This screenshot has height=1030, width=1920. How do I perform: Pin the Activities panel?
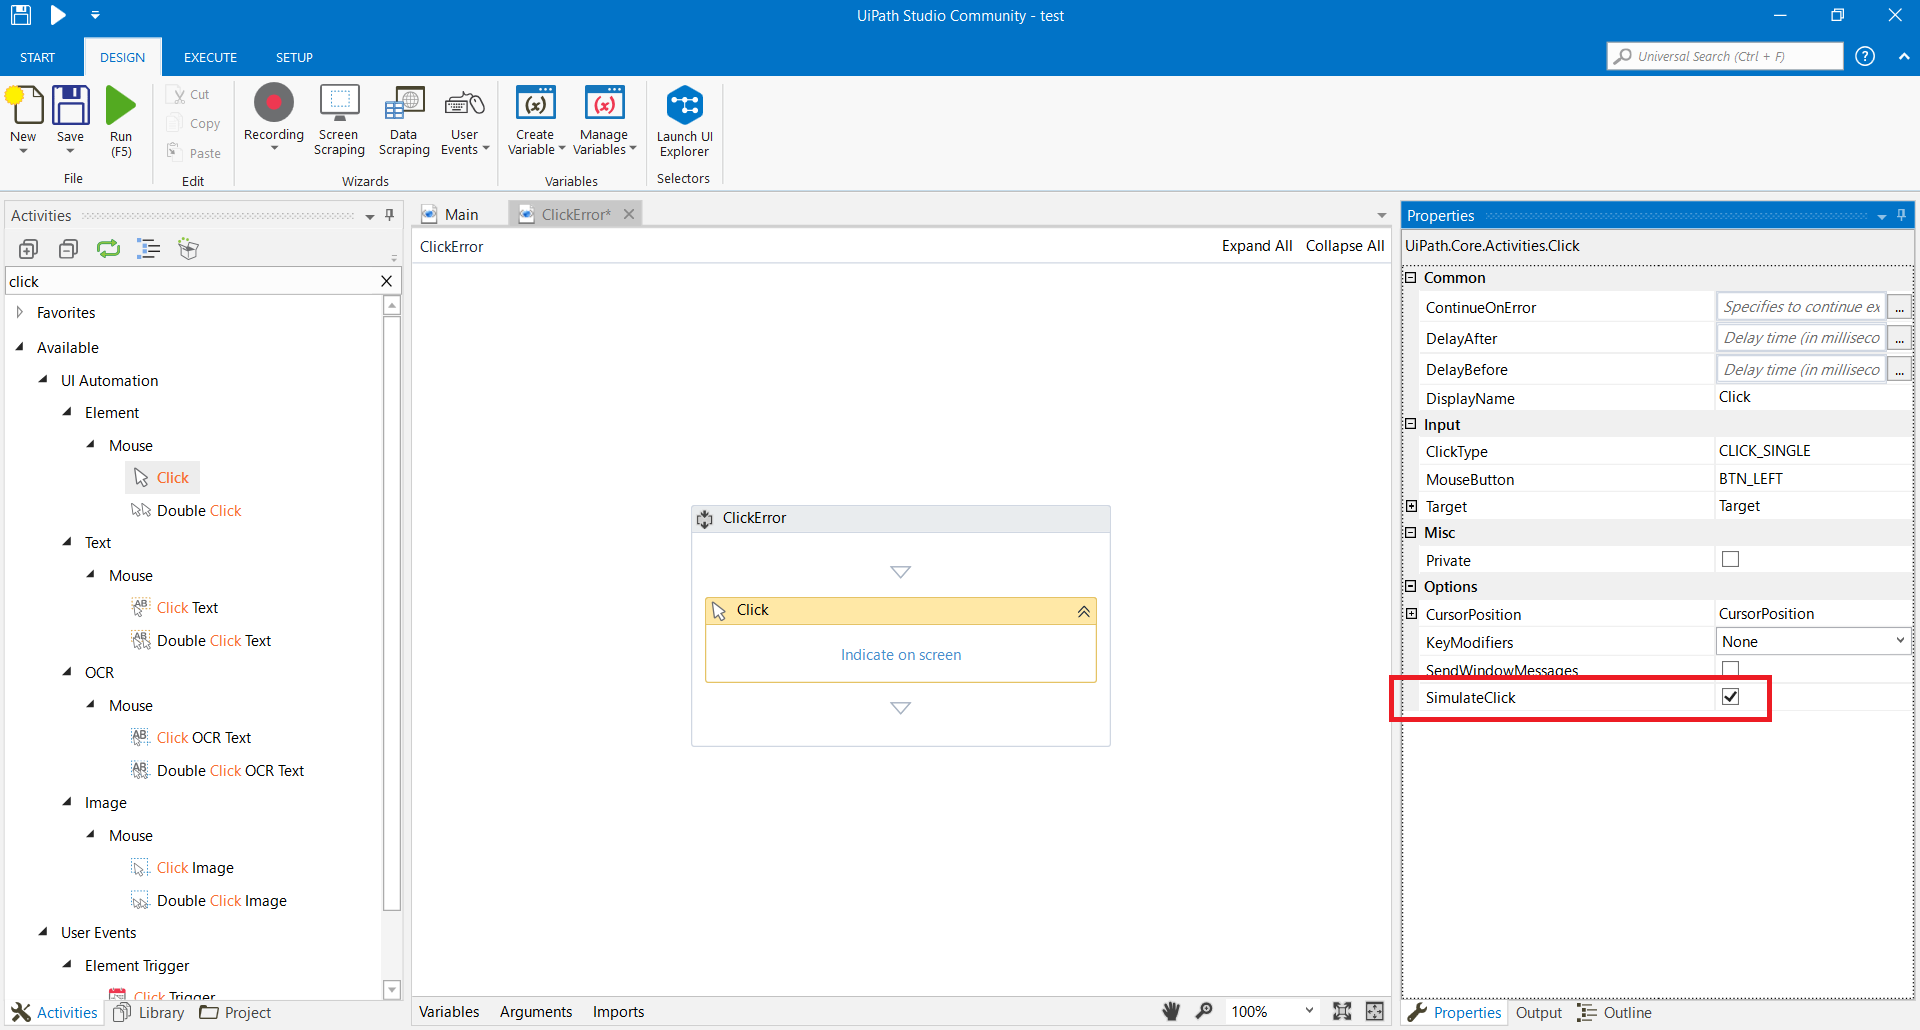[x=389, y=215]
